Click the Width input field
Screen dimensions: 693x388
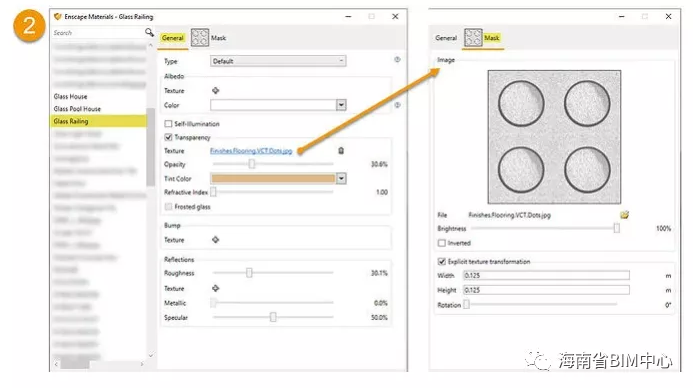click(x=546, y=275)
